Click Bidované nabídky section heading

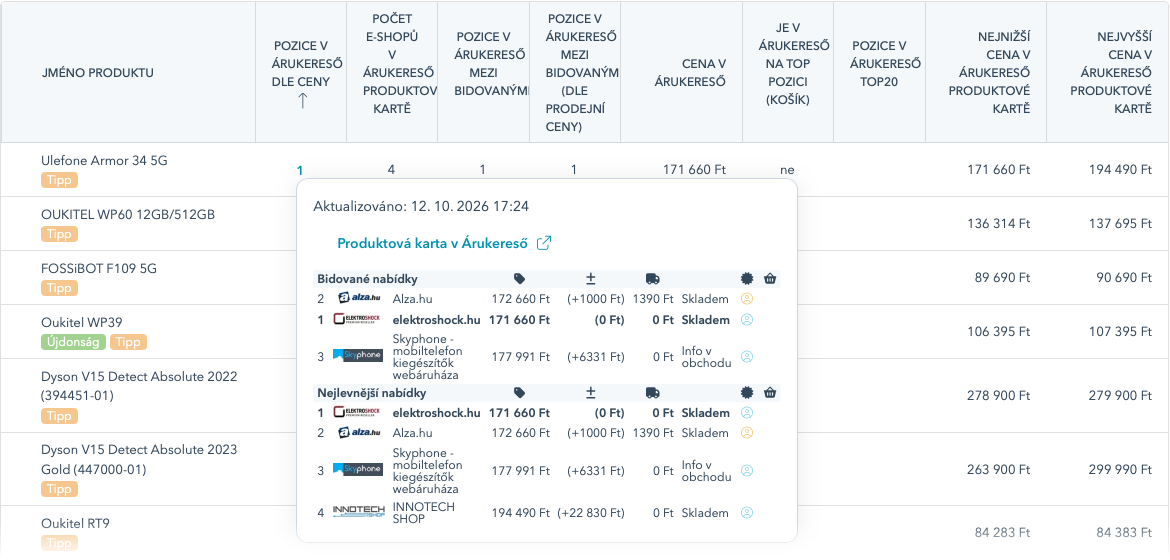coord(367,279)
